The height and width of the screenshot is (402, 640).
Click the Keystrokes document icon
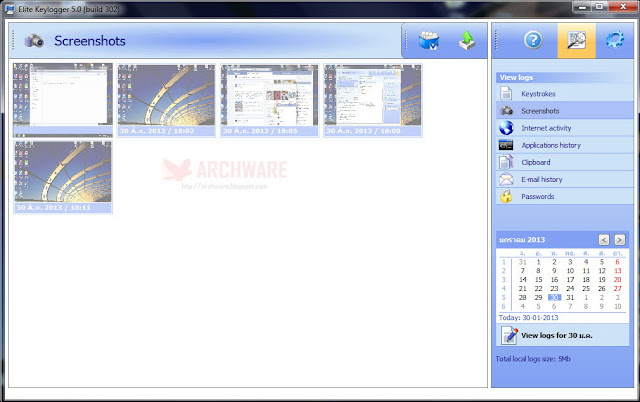click(x=506, y=93)
